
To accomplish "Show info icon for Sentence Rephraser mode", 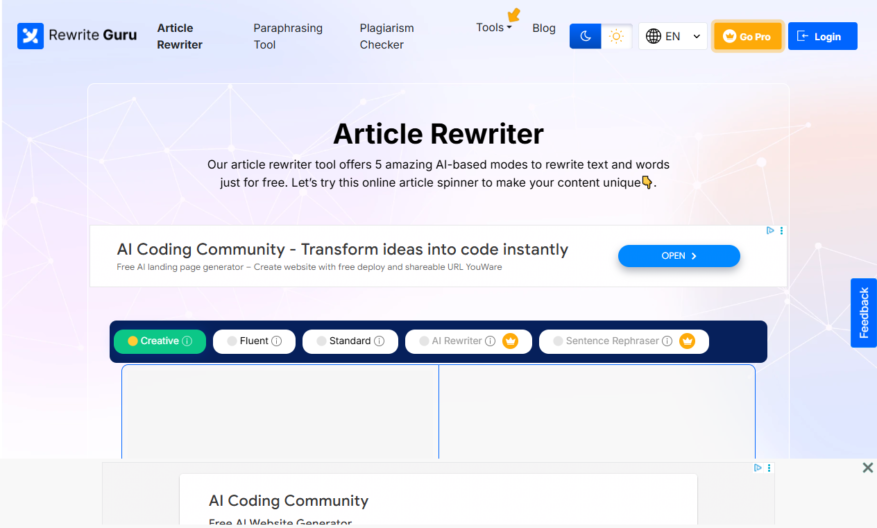I will coord(667,341).
